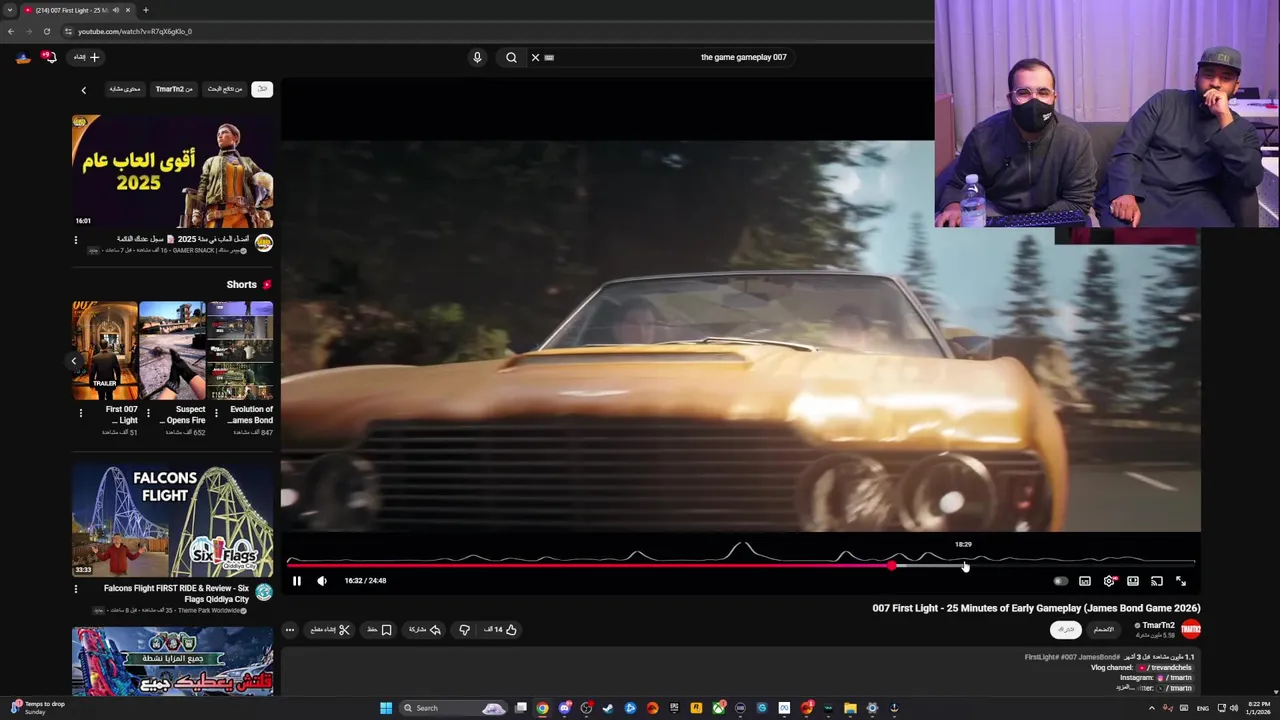The image size is (1280, 720).
Task: Seek the red progress bar handle
Action: point(891,566)
